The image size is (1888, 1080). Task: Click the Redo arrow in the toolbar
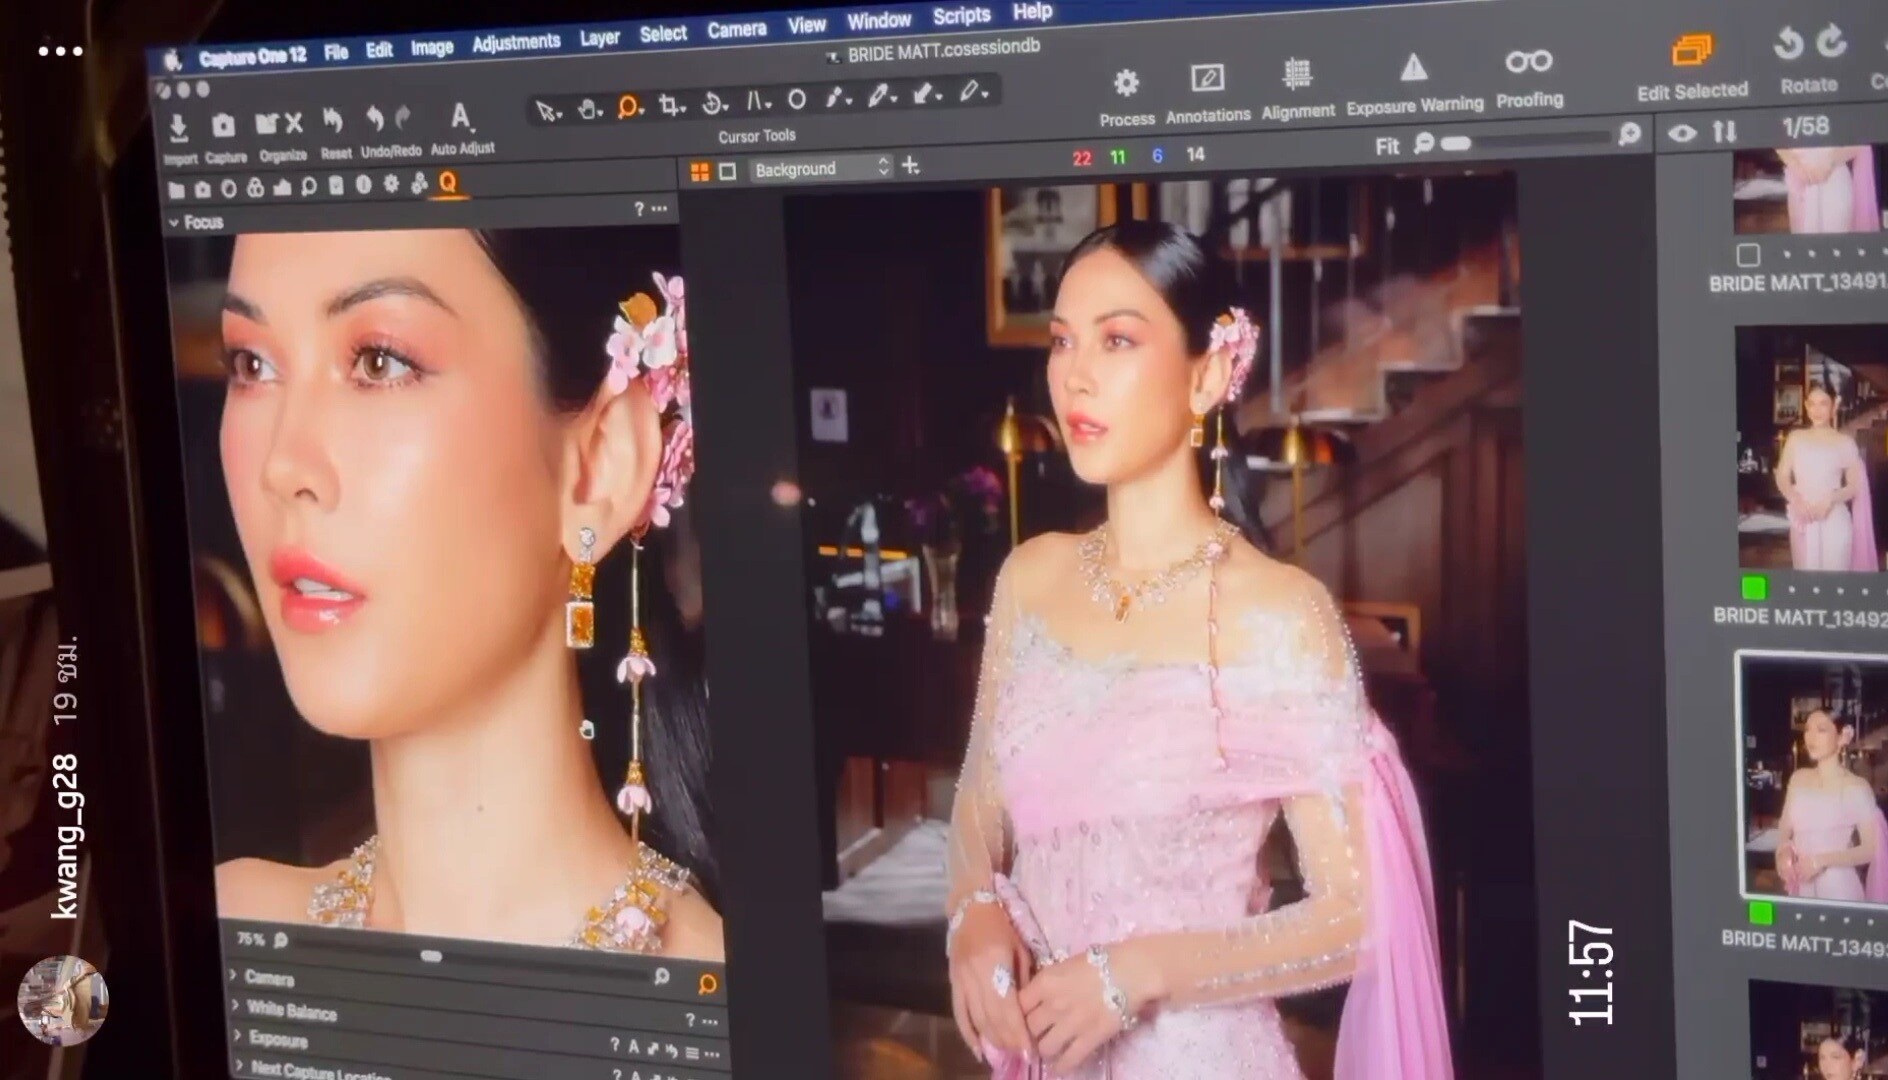(403, 118)
